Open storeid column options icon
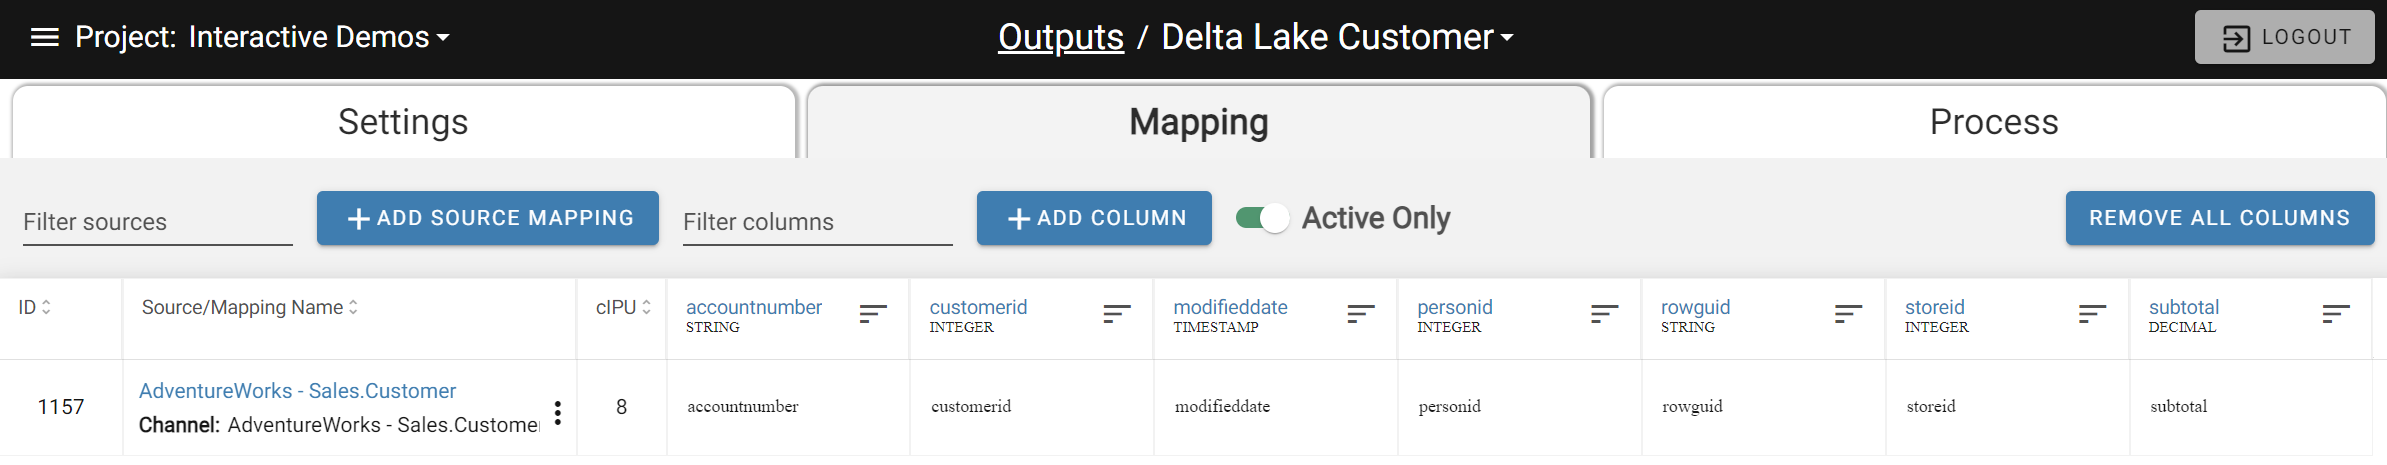The width and height of the screenshot is (2387, 465). pos(2093,315)
